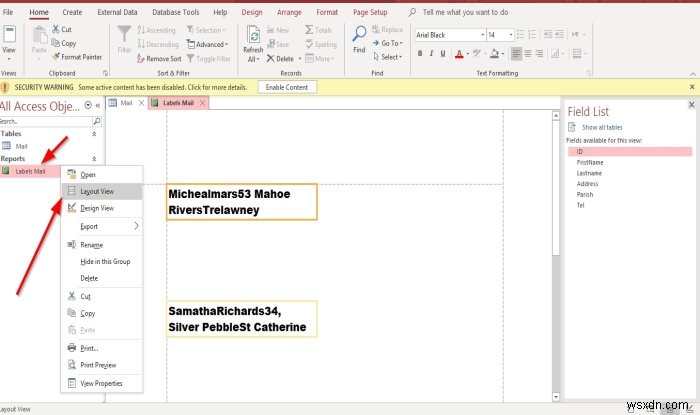Click the bullets list icon

520,34
